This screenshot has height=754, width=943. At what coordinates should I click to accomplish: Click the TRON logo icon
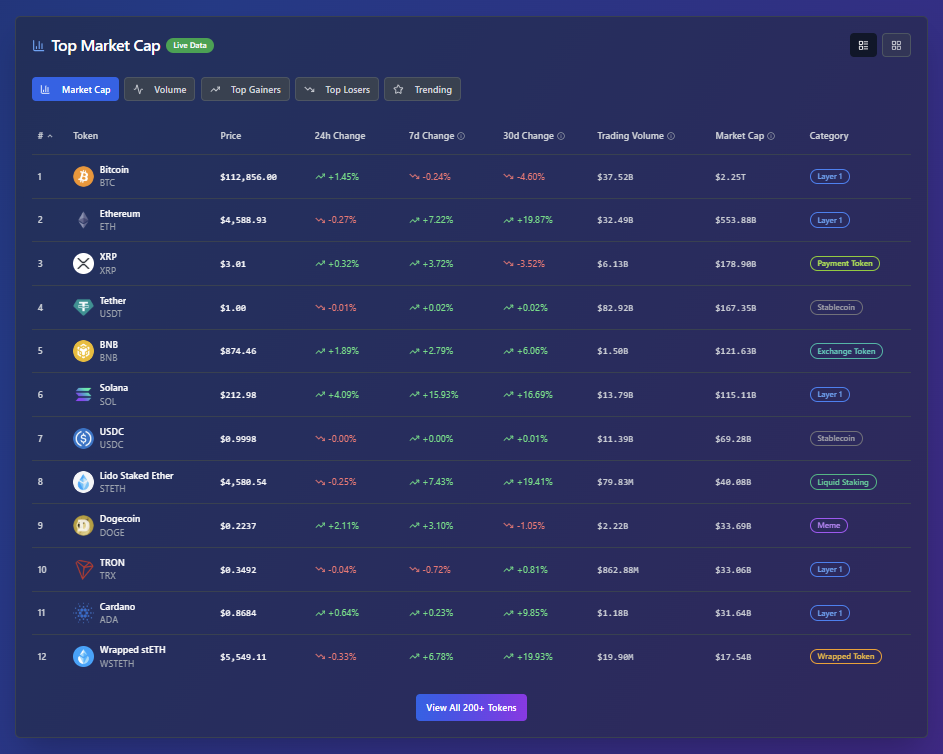click(84, 569)
